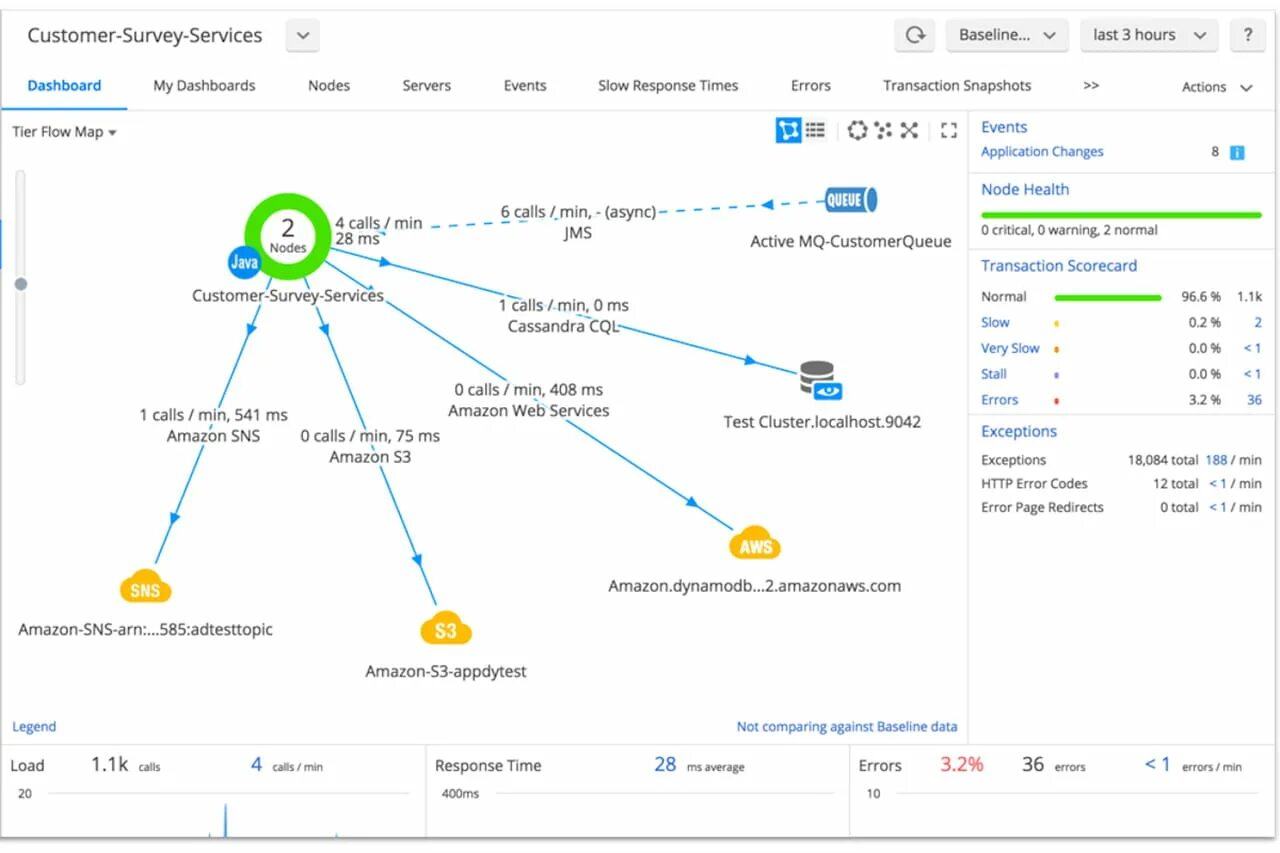This screenshot has width=1280, height=853.
Task: Open the Servers tab
Action: coord(427,86)
